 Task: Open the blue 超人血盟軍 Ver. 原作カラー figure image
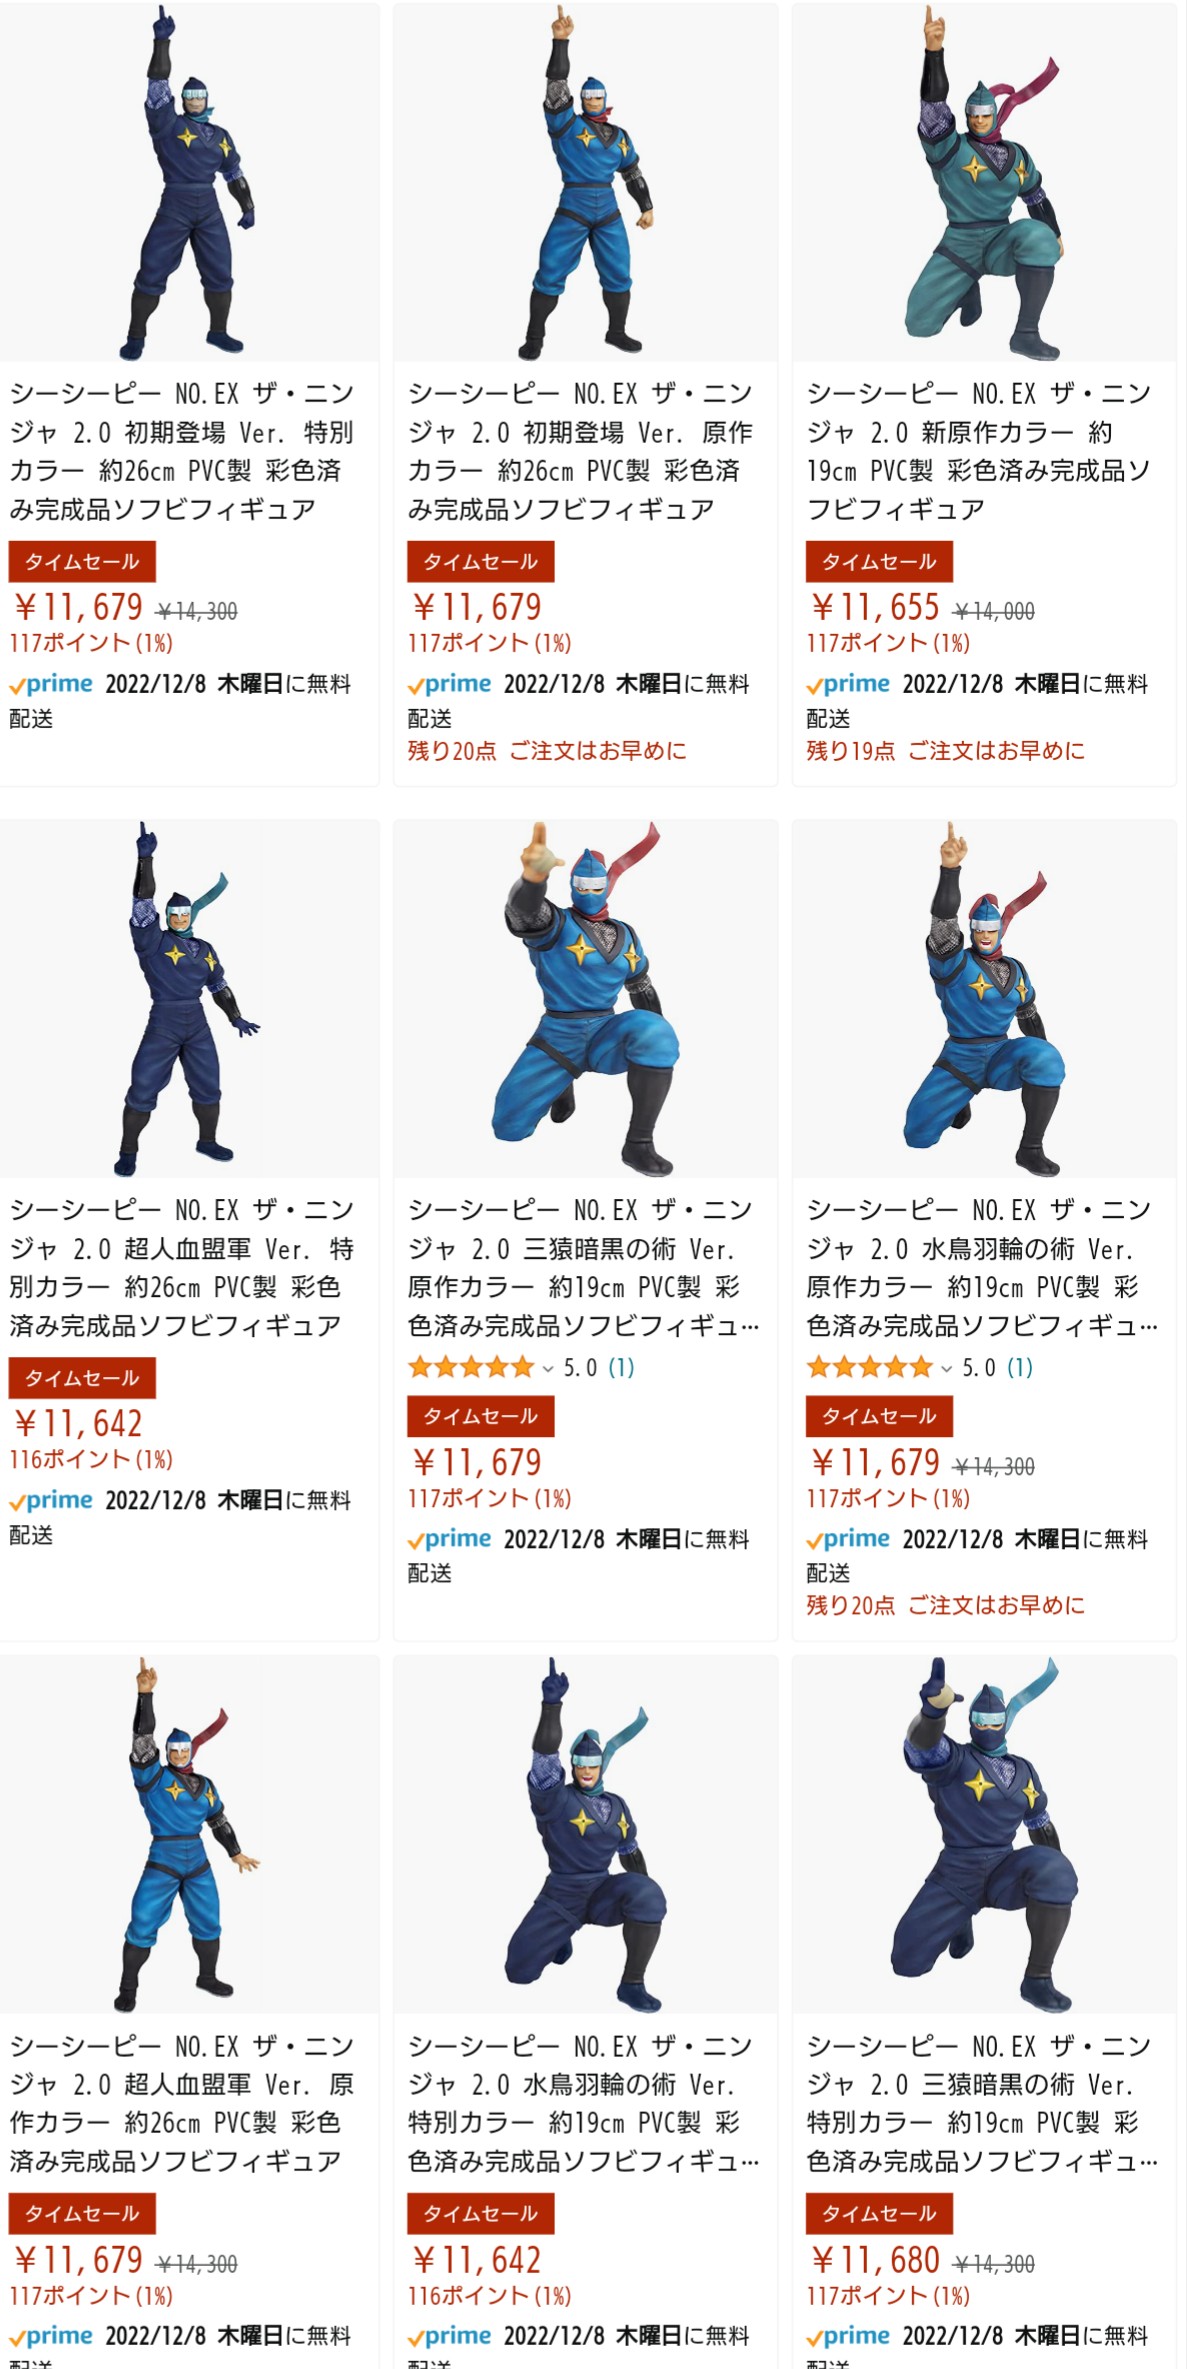[189, 1834]
